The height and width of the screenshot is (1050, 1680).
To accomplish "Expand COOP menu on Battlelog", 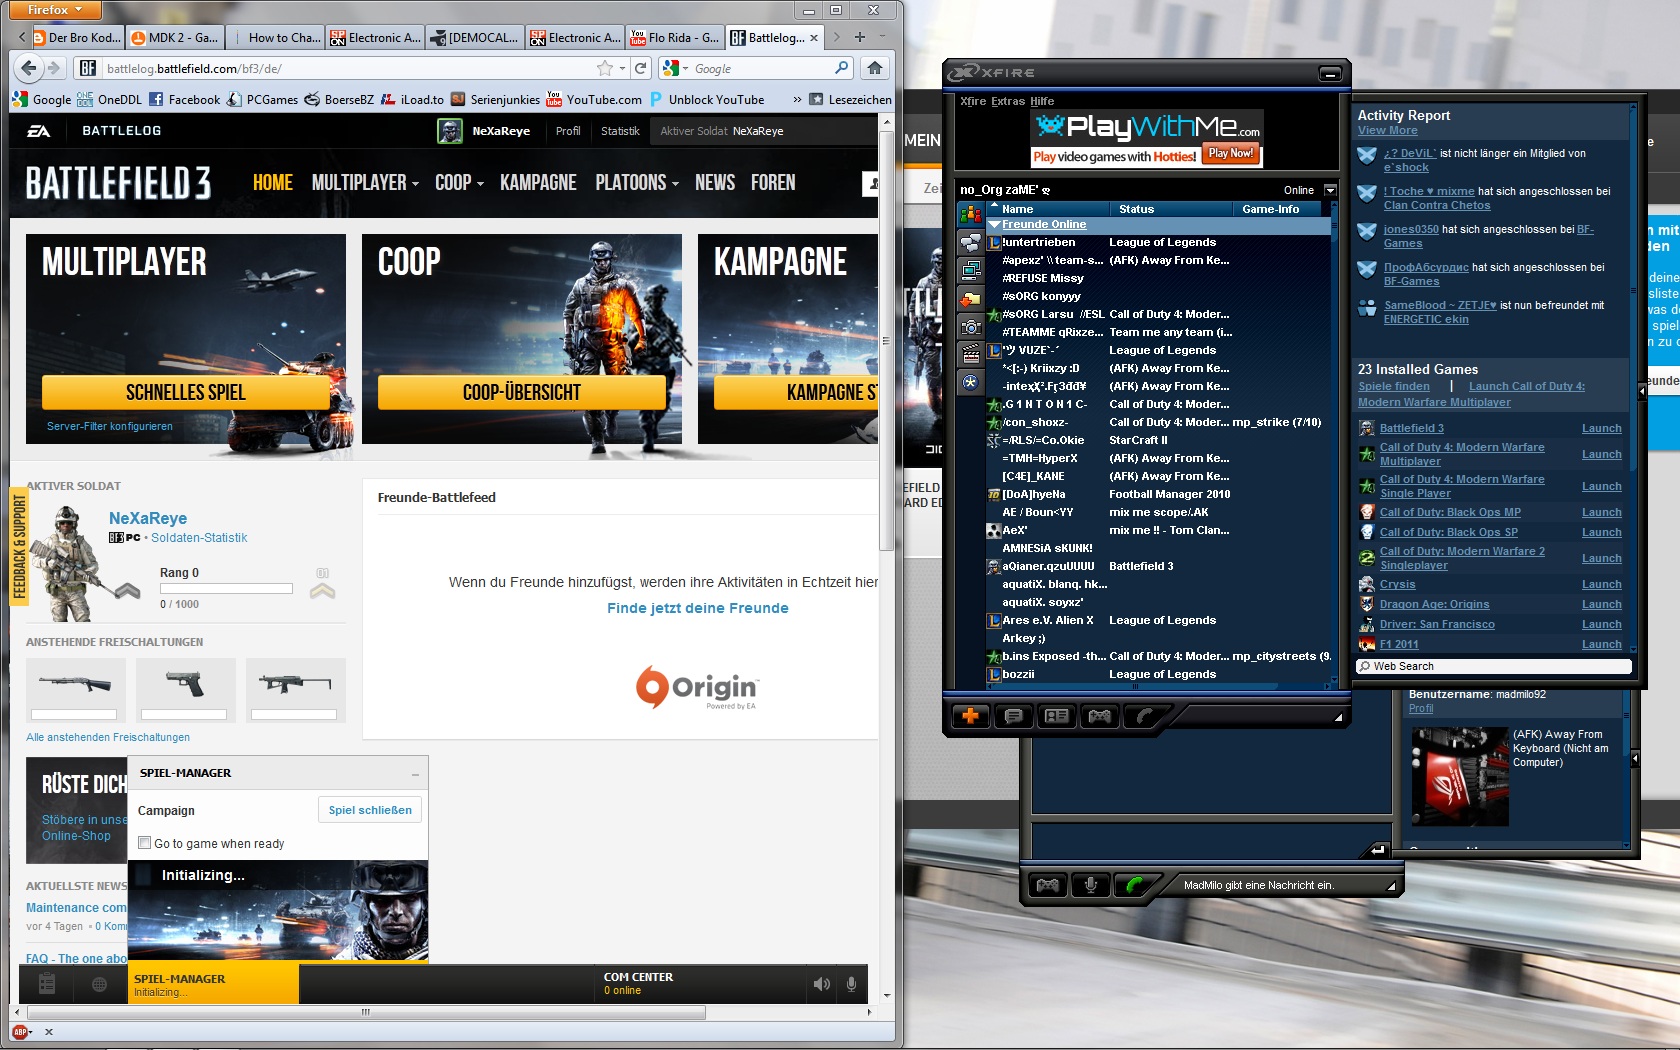I will pos(459,183).
